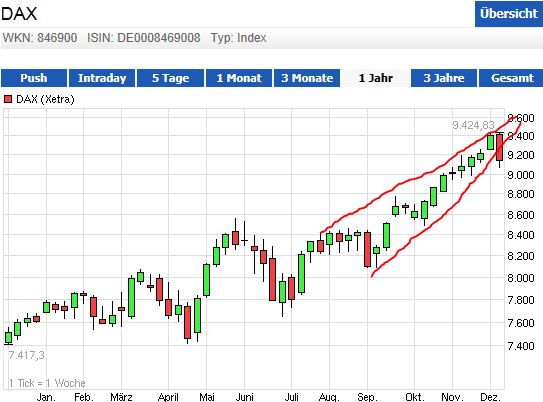Click the 7.400 y-axis label
Screen dimensions: 543x402
click(x=521, y=346)
